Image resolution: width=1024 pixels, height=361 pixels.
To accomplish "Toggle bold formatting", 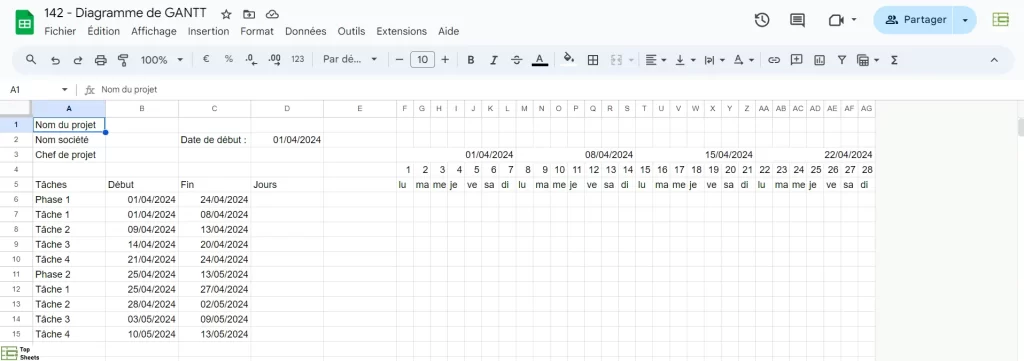I will pos(471,60).
